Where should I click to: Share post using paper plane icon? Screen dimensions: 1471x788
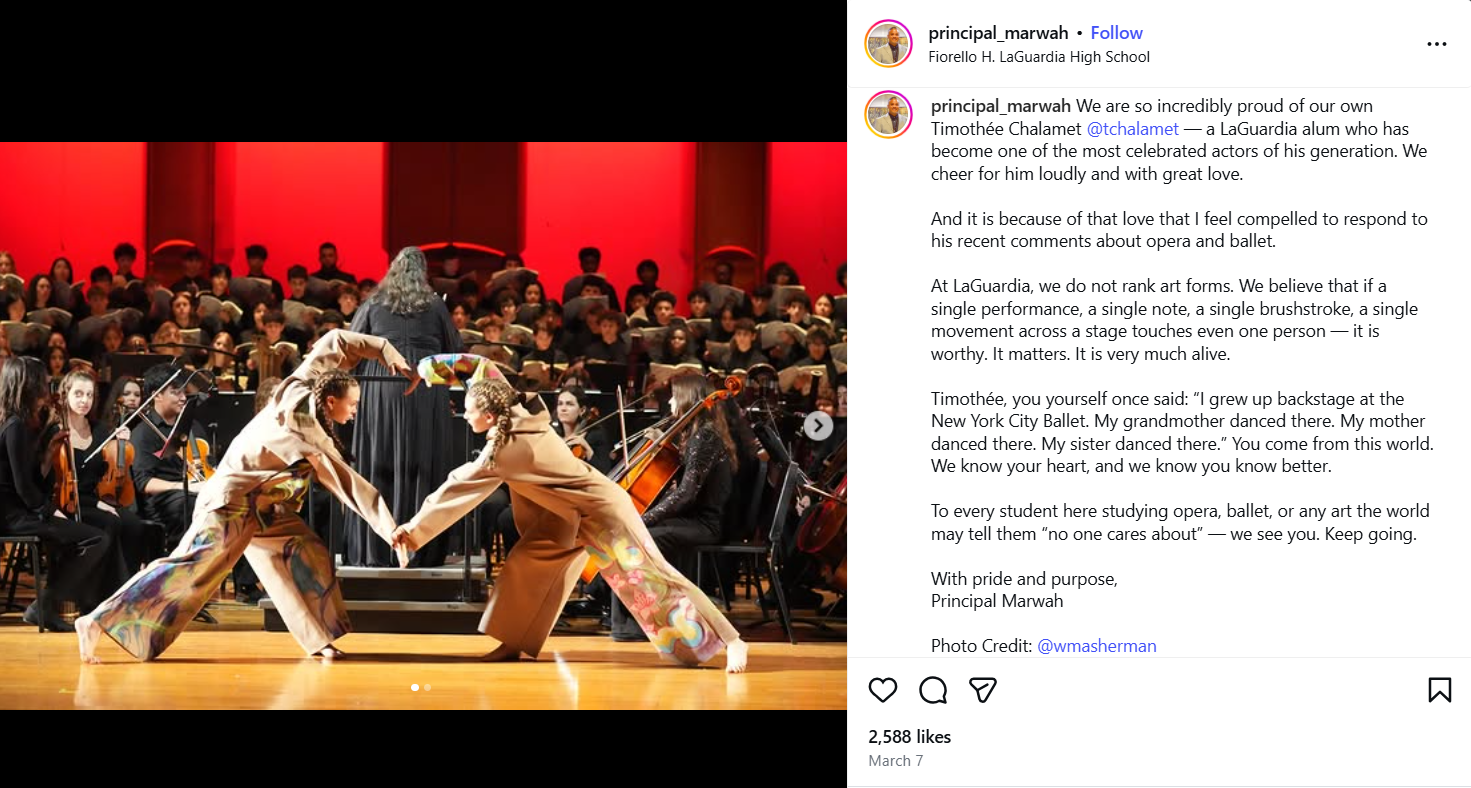[983, 690]
